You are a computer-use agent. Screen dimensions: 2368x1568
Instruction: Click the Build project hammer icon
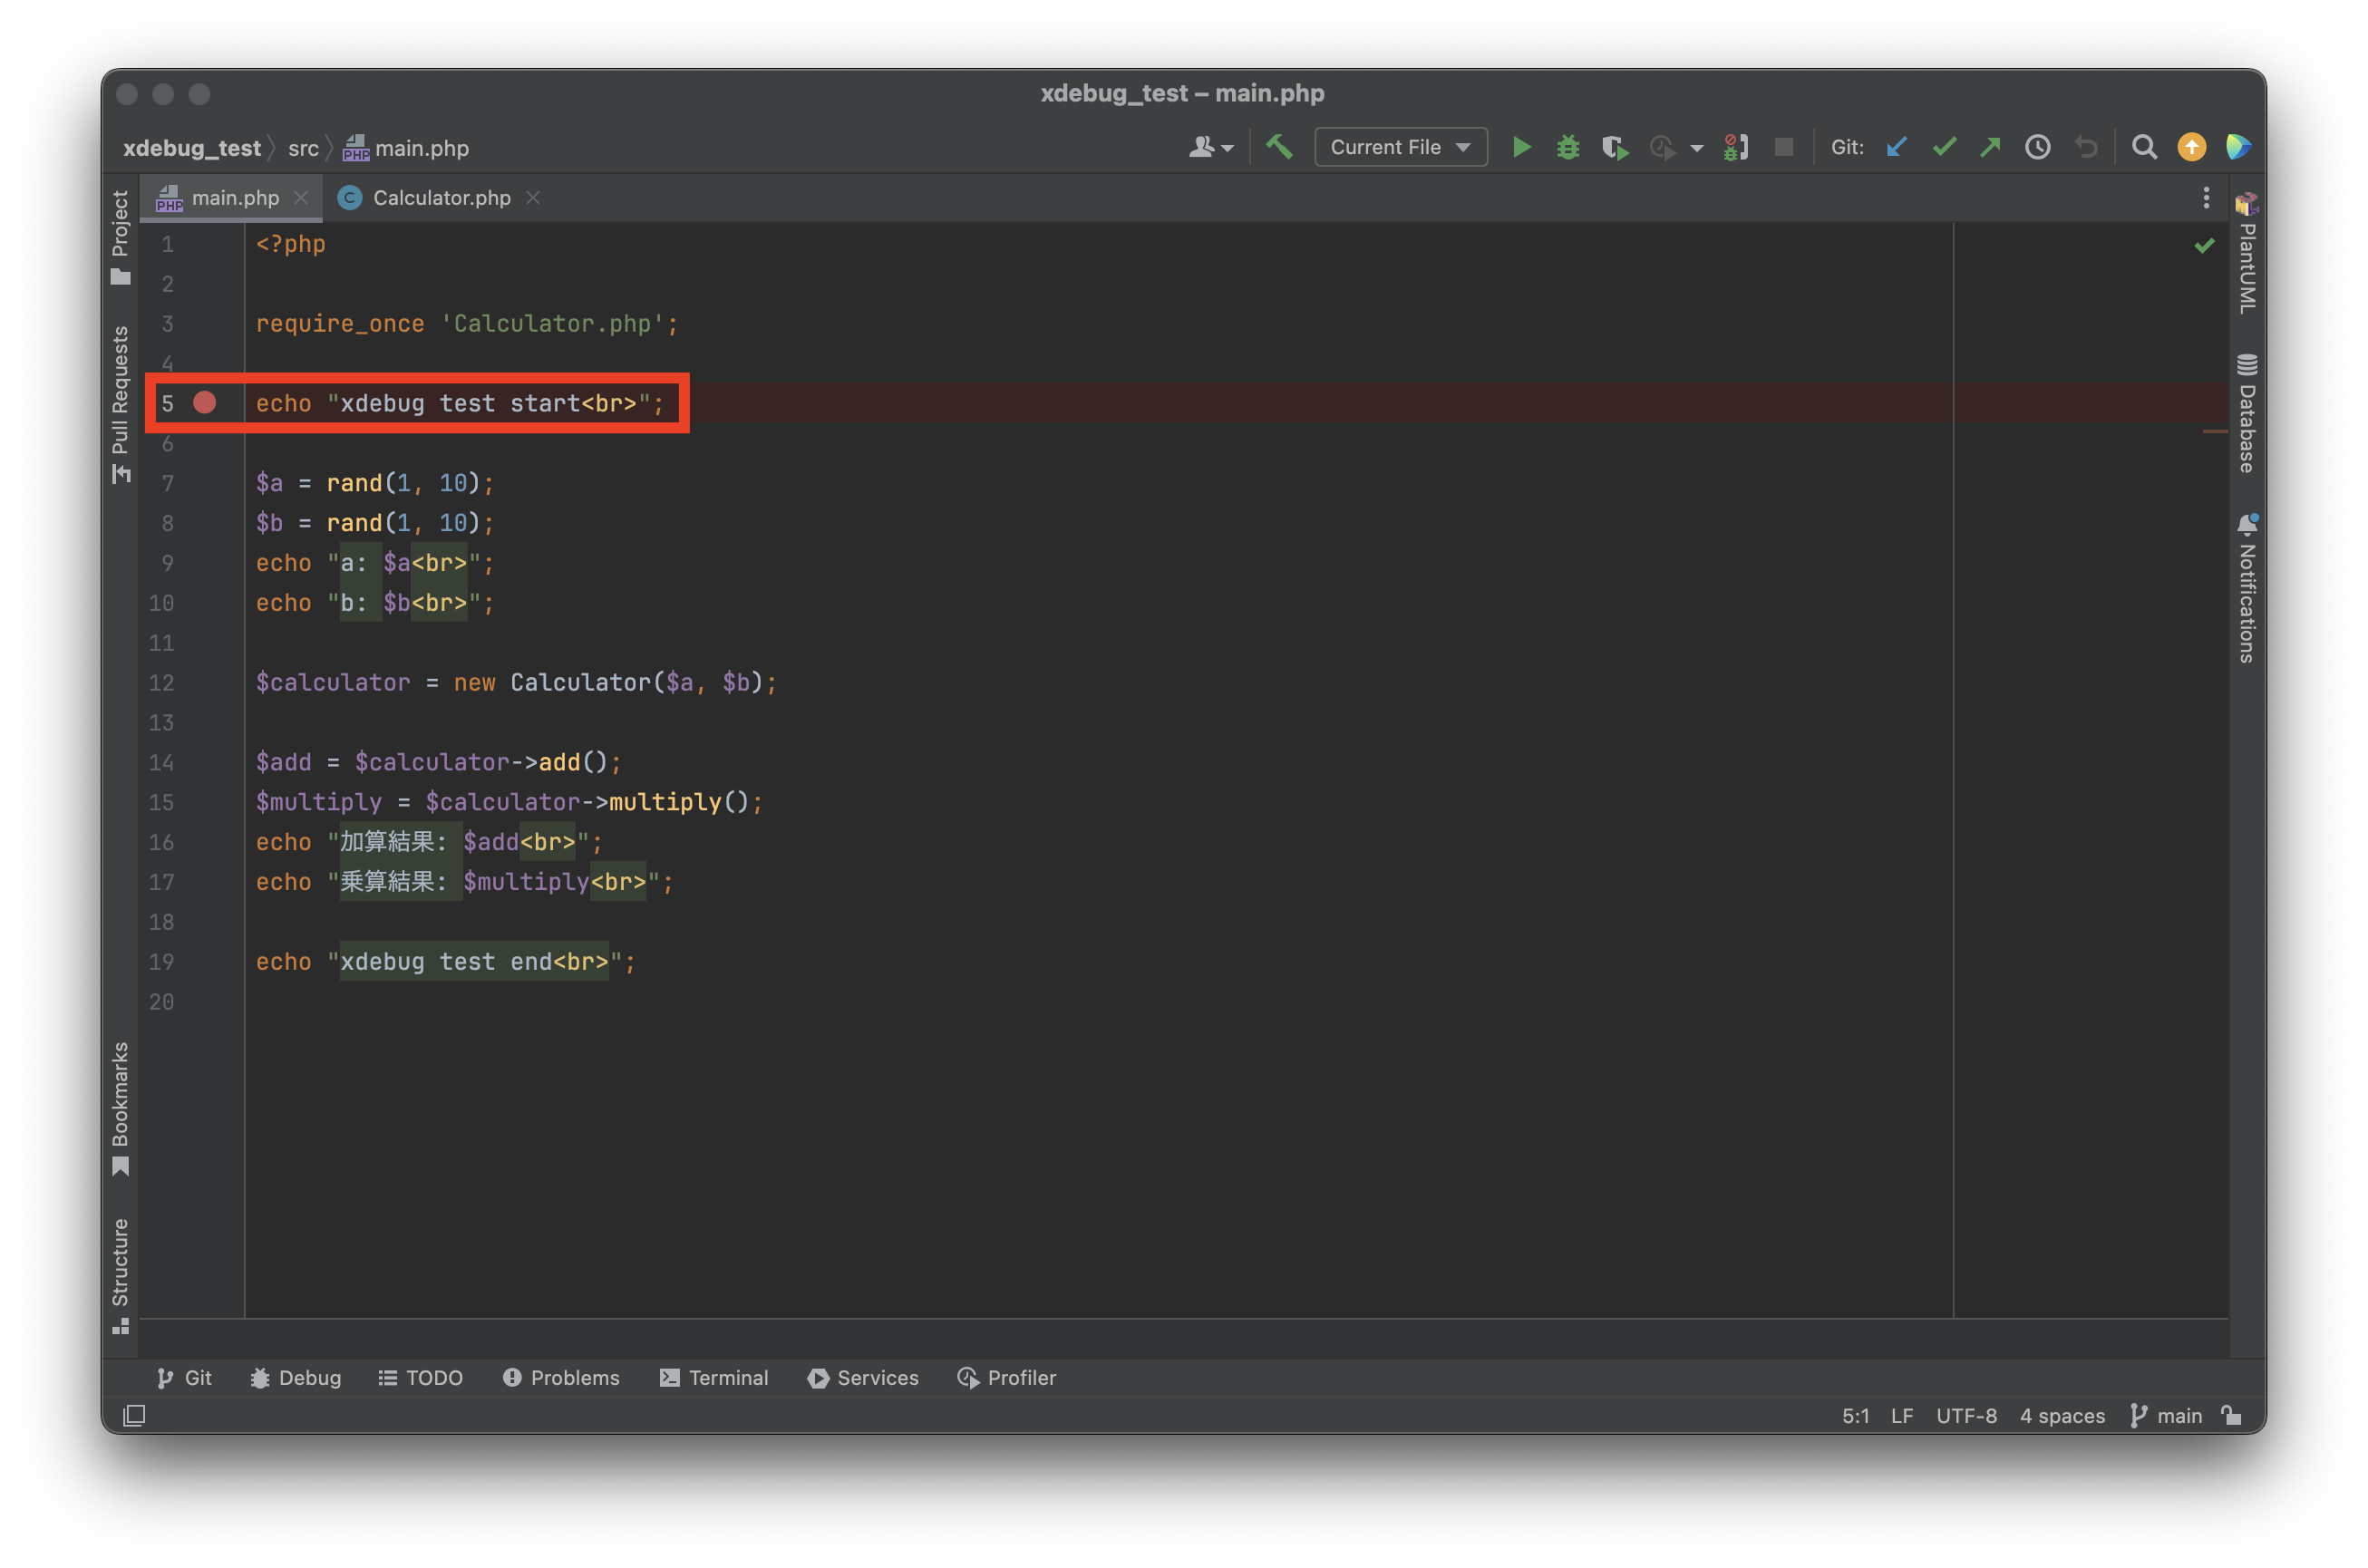[x=1279, y=148]
